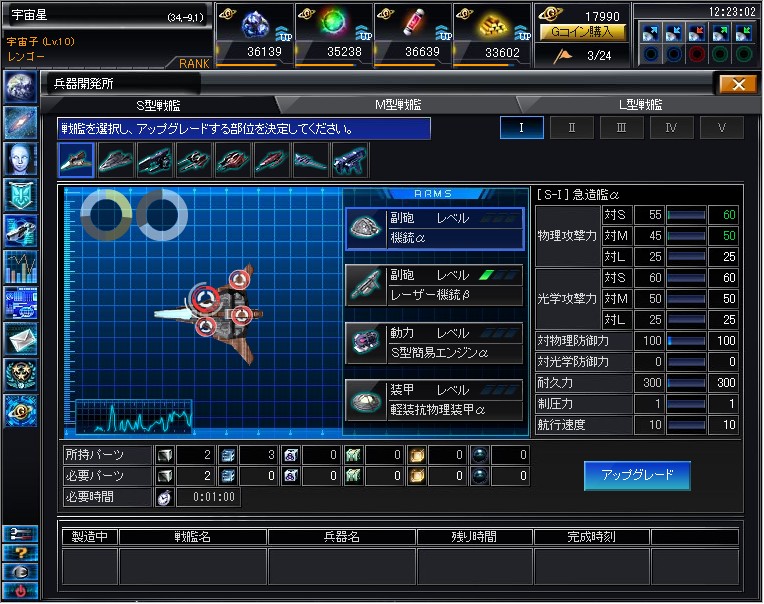Select the first battleship thumbnail
764x604 pixels.
77,160
